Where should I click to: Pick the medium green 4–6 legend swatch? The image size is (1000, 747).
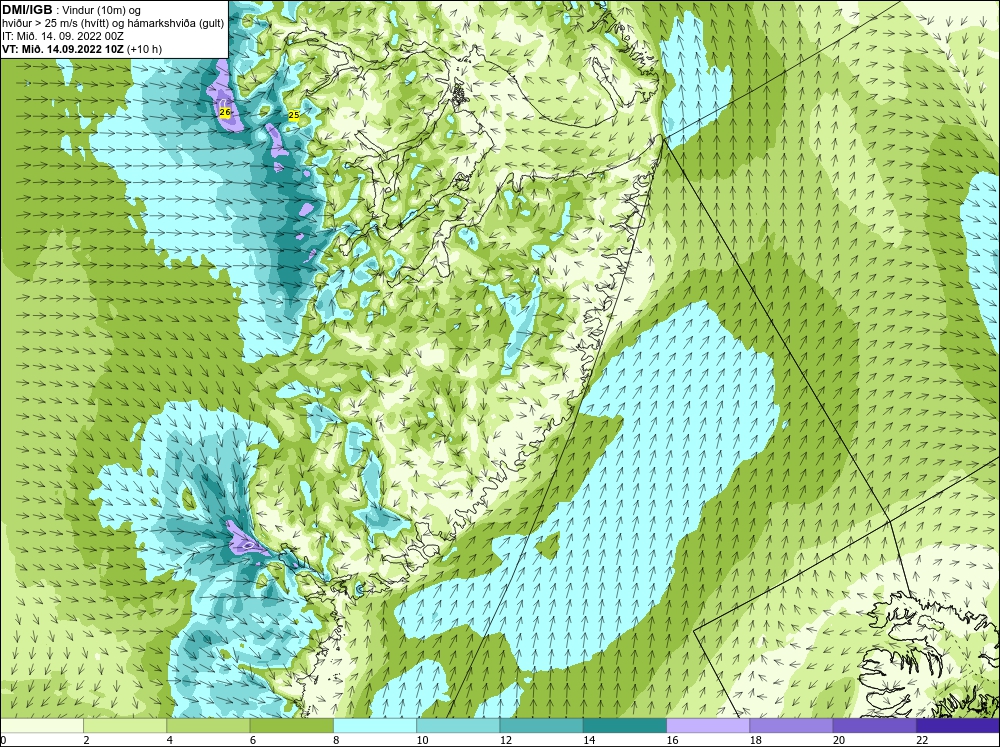tap(208, 725)
